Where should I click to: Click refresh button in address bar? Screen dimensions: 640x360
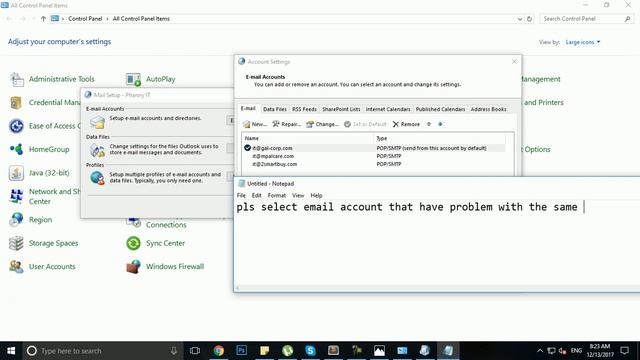click(x=529, y=19)
